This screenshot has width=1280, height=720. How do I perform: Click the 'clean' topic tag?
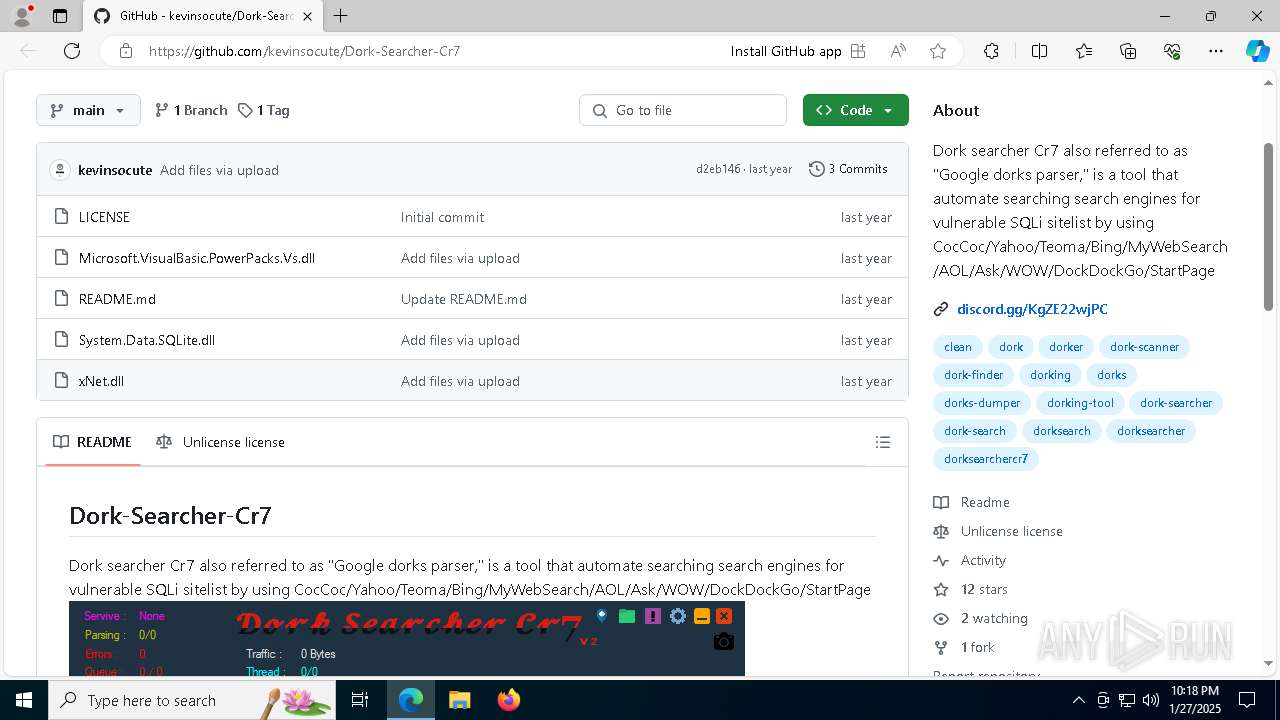click(958, 347)
